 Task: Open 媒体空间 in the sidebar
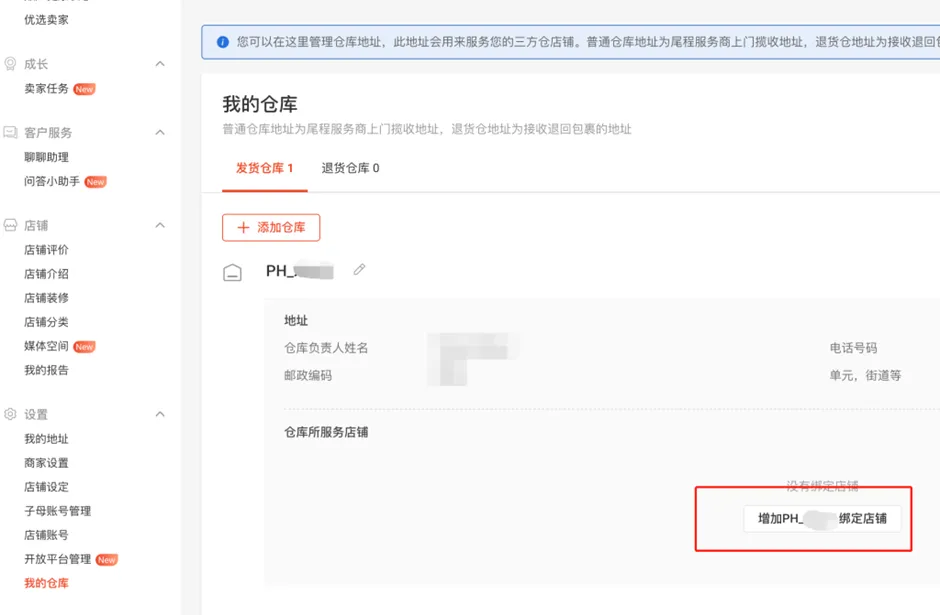(48, 345)
